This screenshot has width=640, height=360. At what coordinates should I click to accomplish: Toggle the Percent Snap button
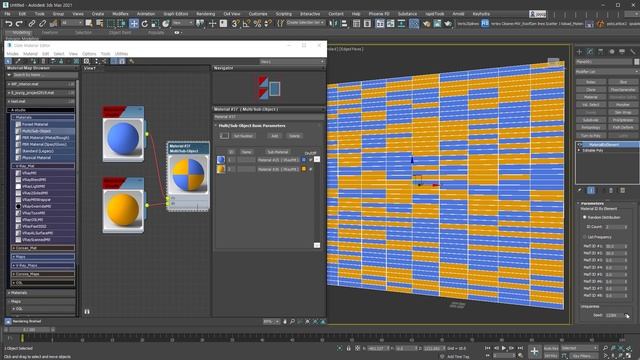(257, 24)
